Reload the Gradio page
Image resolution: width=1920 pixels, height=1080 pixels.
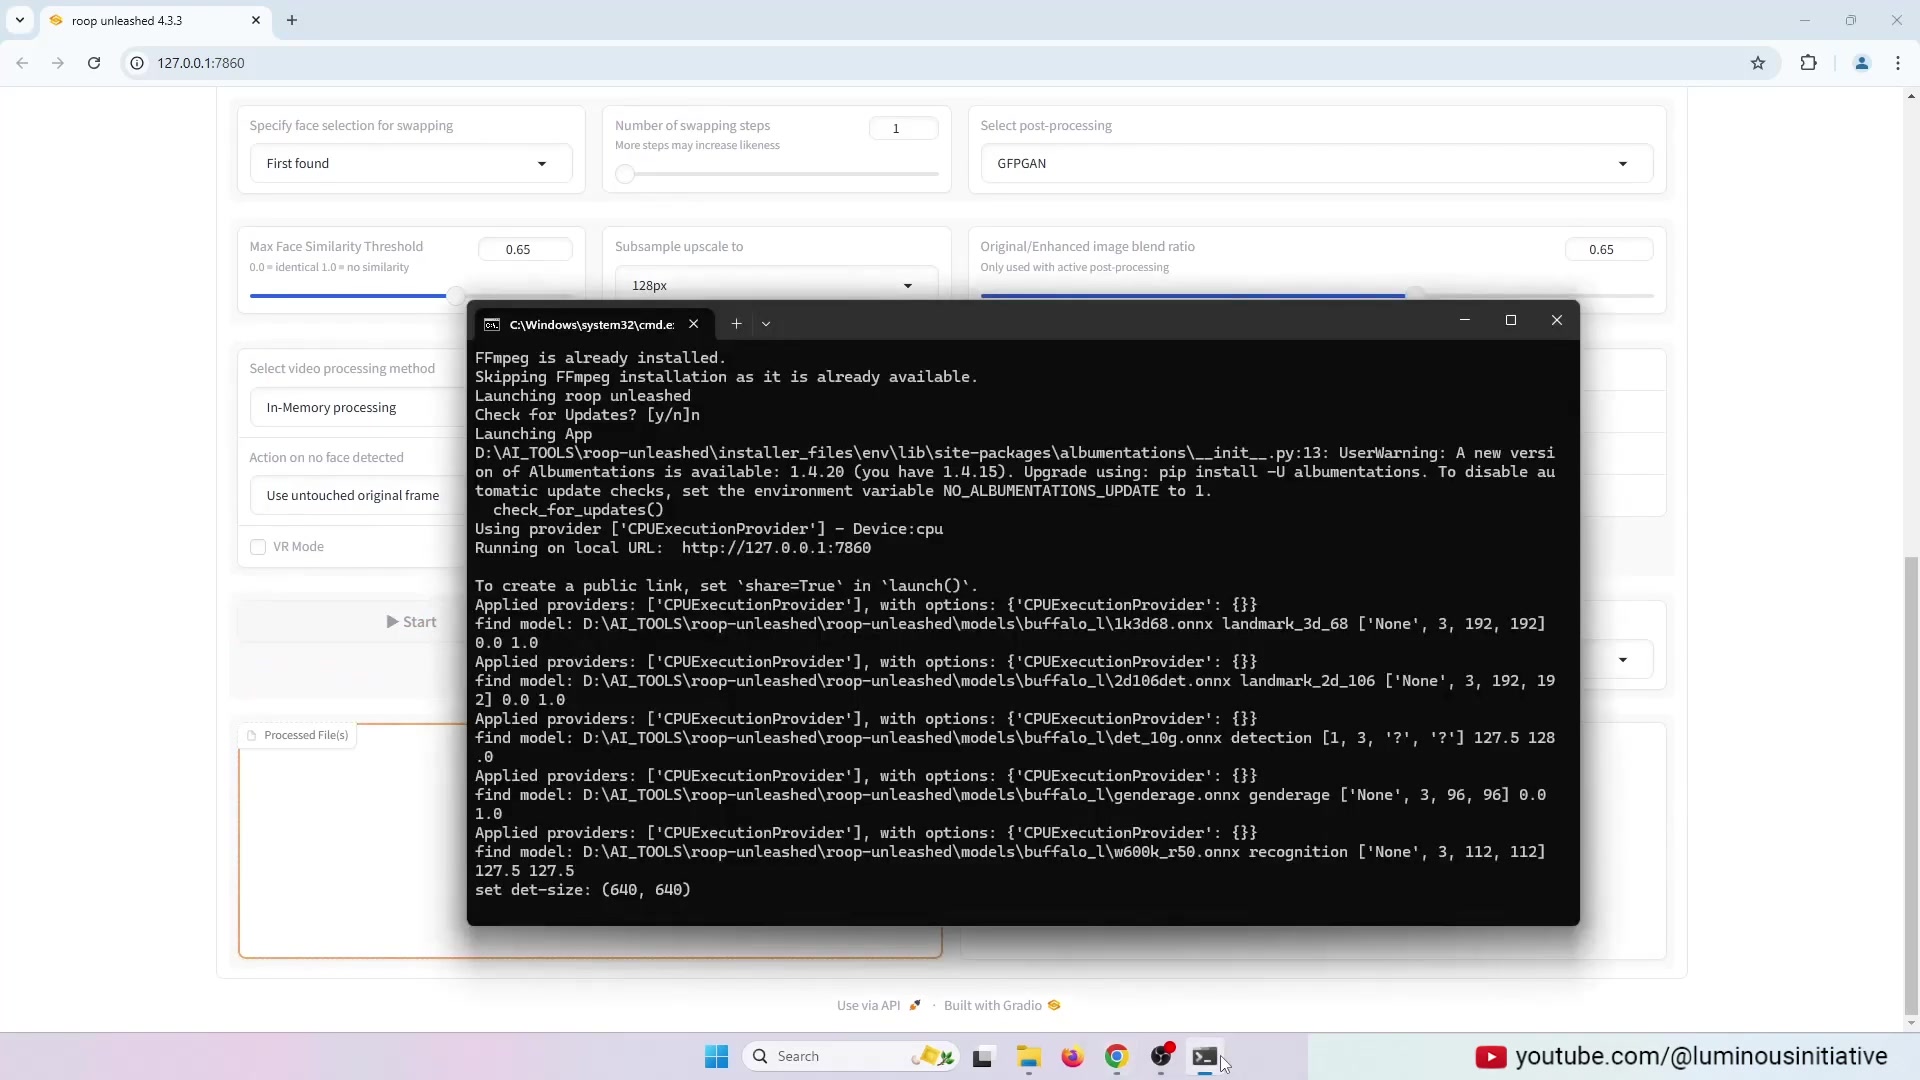click(x=94, y=63)
